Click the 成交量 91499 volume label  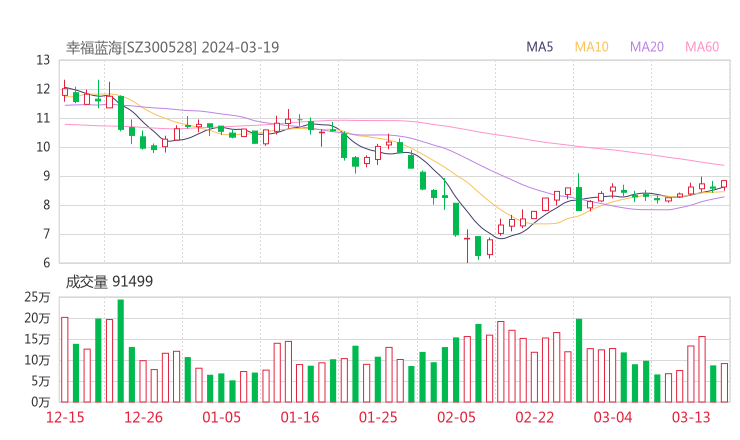coord(109,282)
